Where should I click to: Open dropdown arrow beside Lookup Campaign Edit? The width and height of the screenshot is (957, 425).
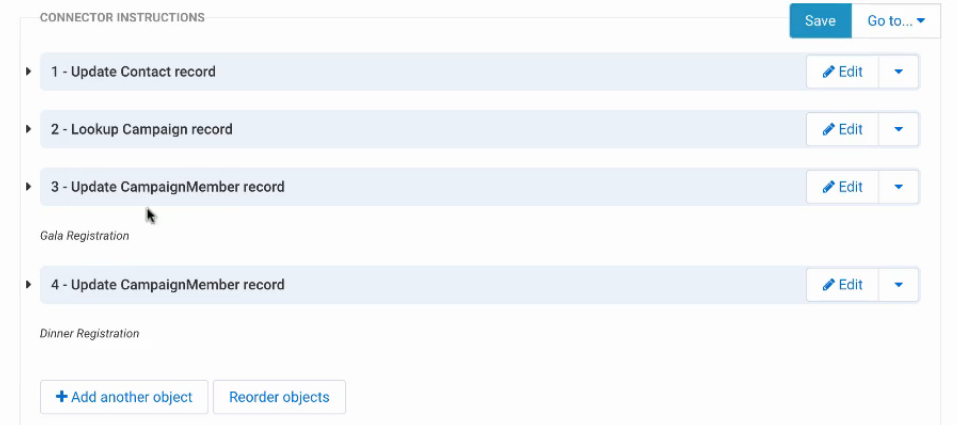tap(898, 129)
